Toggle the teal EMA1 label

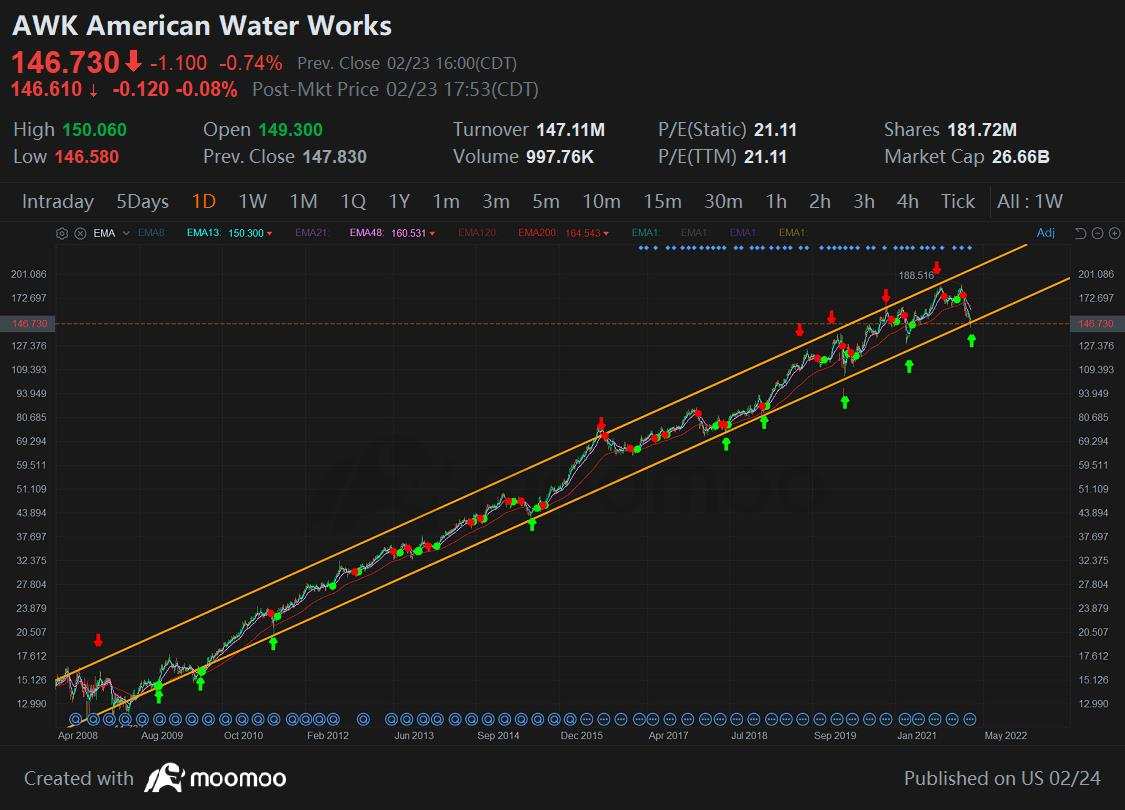point(645,232)
